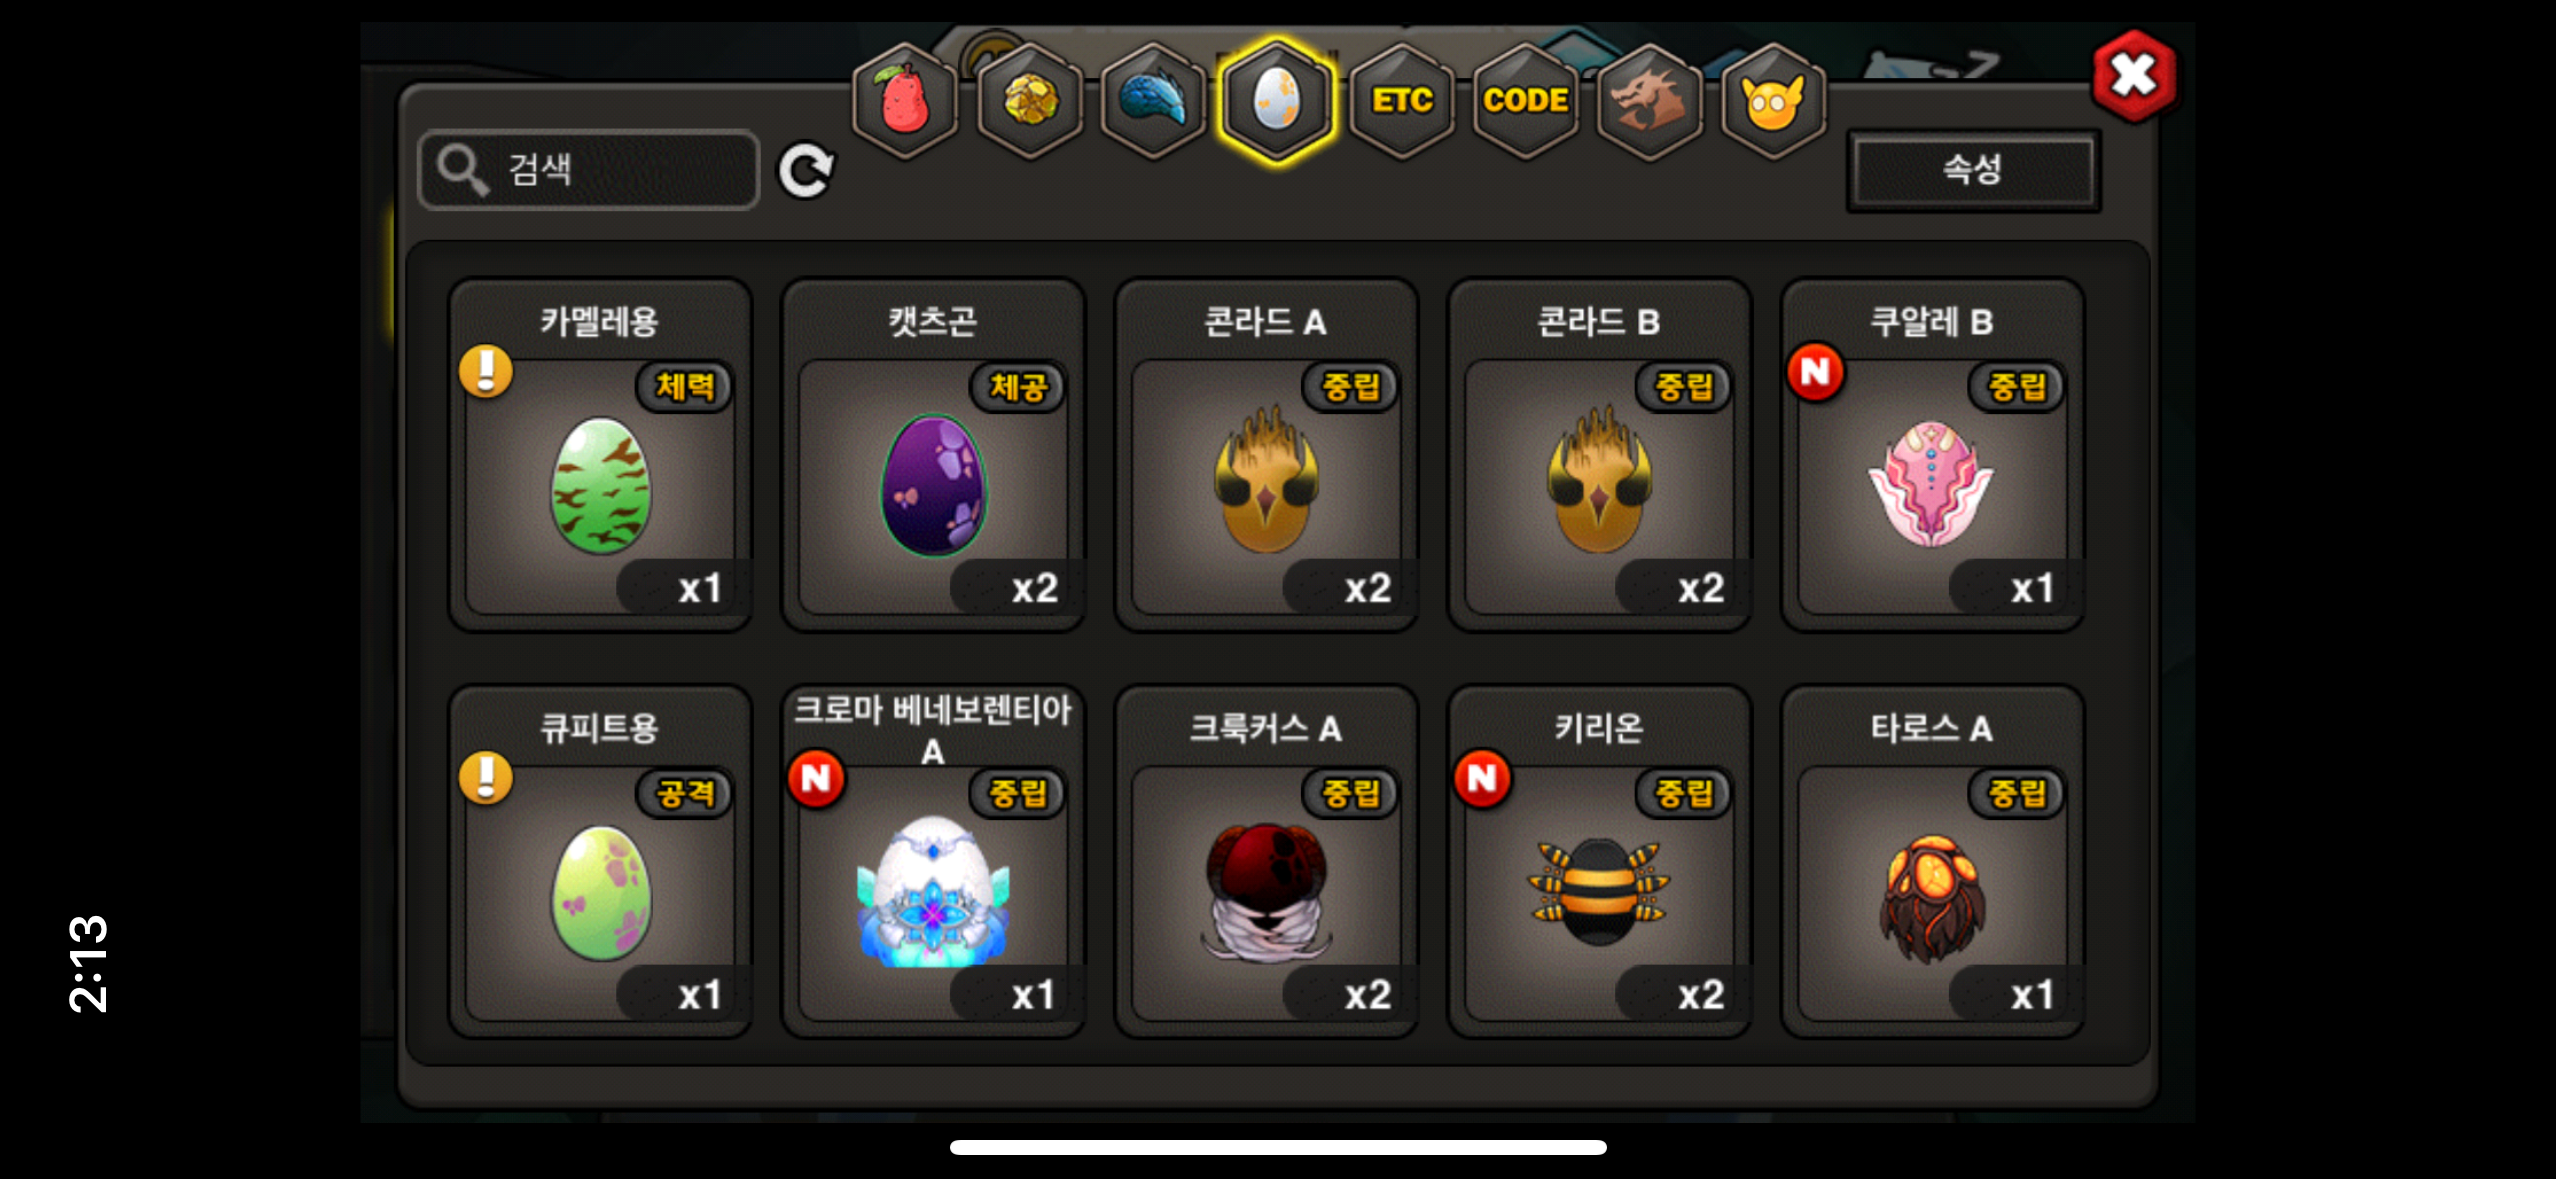Open the blue dragon scale category tab
This screenshot has height=1179, width=2556.
click(1154, 101)
